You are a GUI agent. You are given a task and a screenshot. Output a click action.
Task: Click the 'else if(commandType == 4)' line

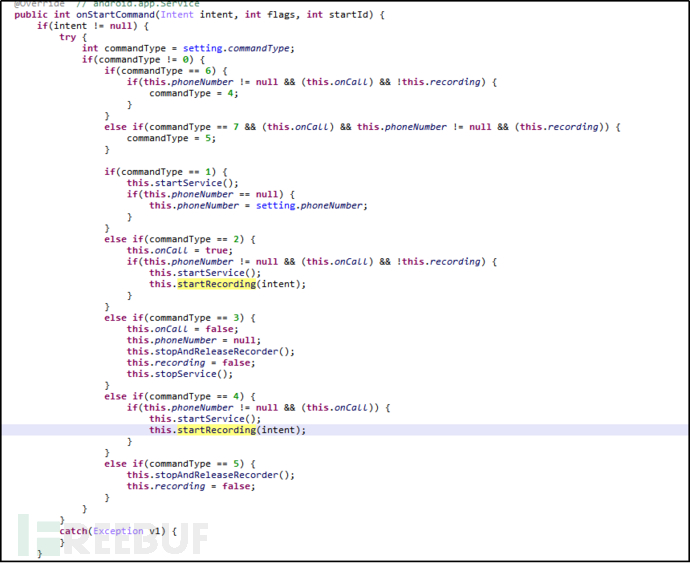[x=180, y=396]
